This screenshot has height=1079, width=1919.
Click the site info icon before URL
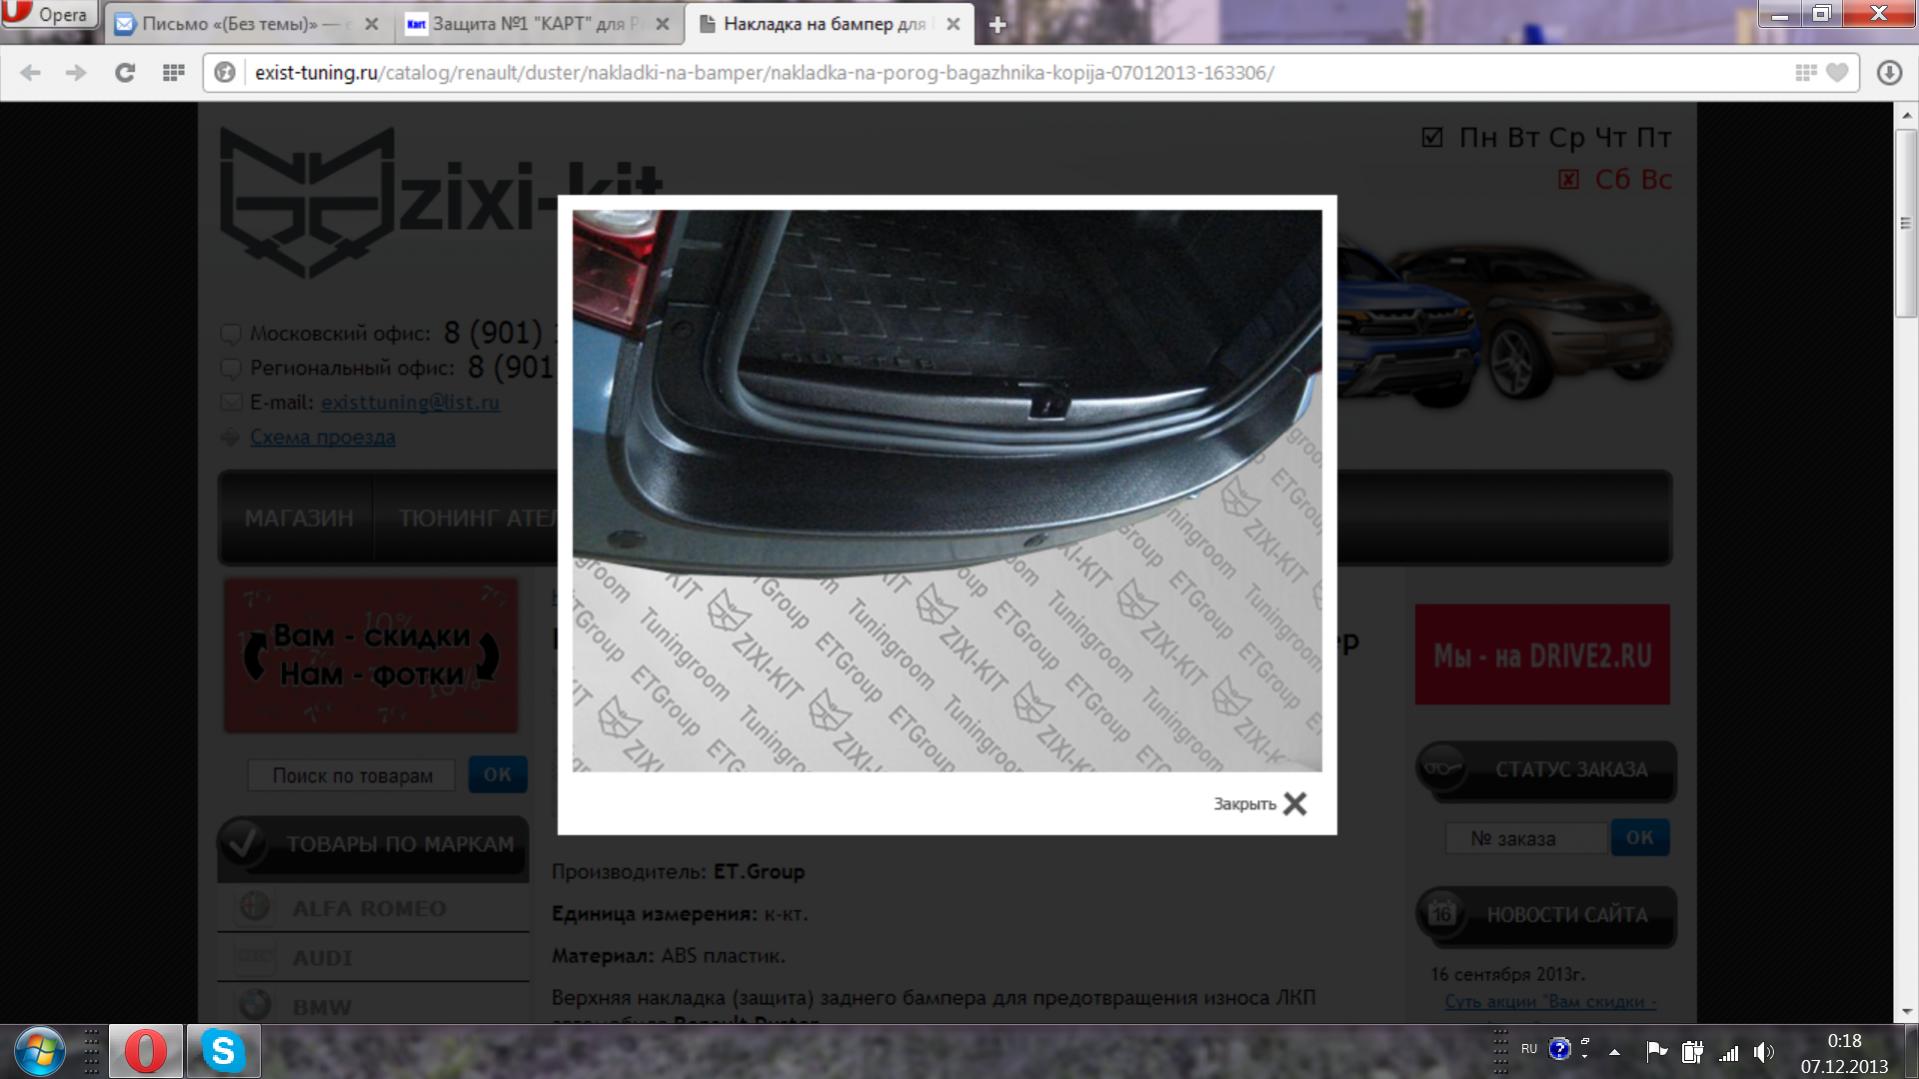click(x=225, y=73)
